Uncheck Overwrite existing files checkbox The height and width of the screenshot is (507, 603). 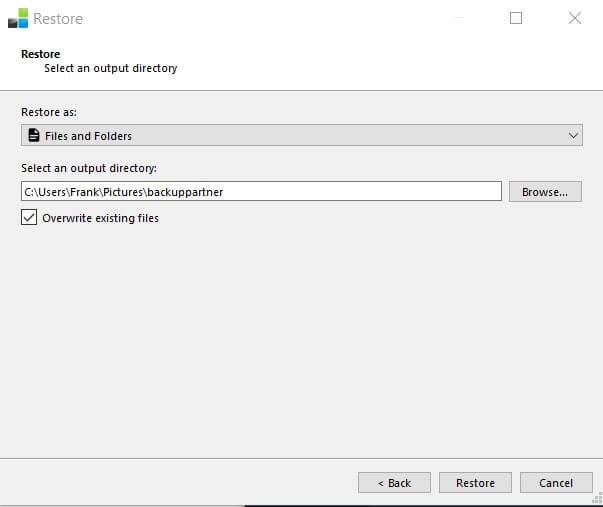tap(29, 217)
